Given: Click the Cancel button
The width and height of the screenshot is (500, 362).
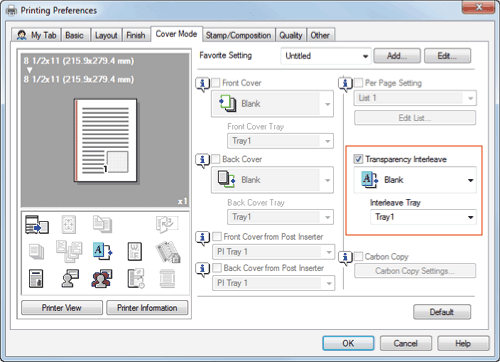Looking at the screenshot, I should click(406, 343).
